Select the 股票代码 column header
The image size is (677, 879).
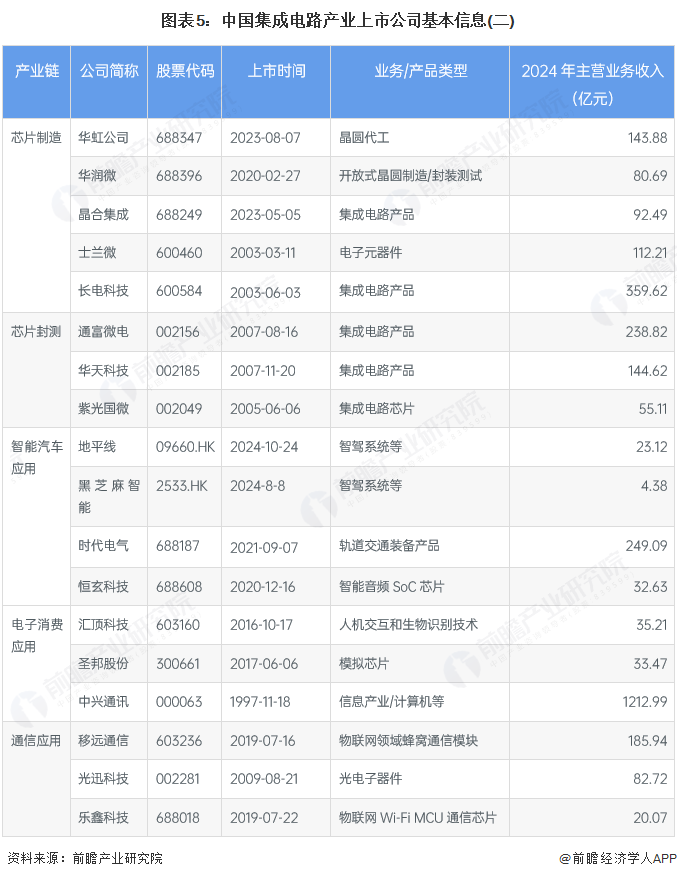[x=185, y=71]
